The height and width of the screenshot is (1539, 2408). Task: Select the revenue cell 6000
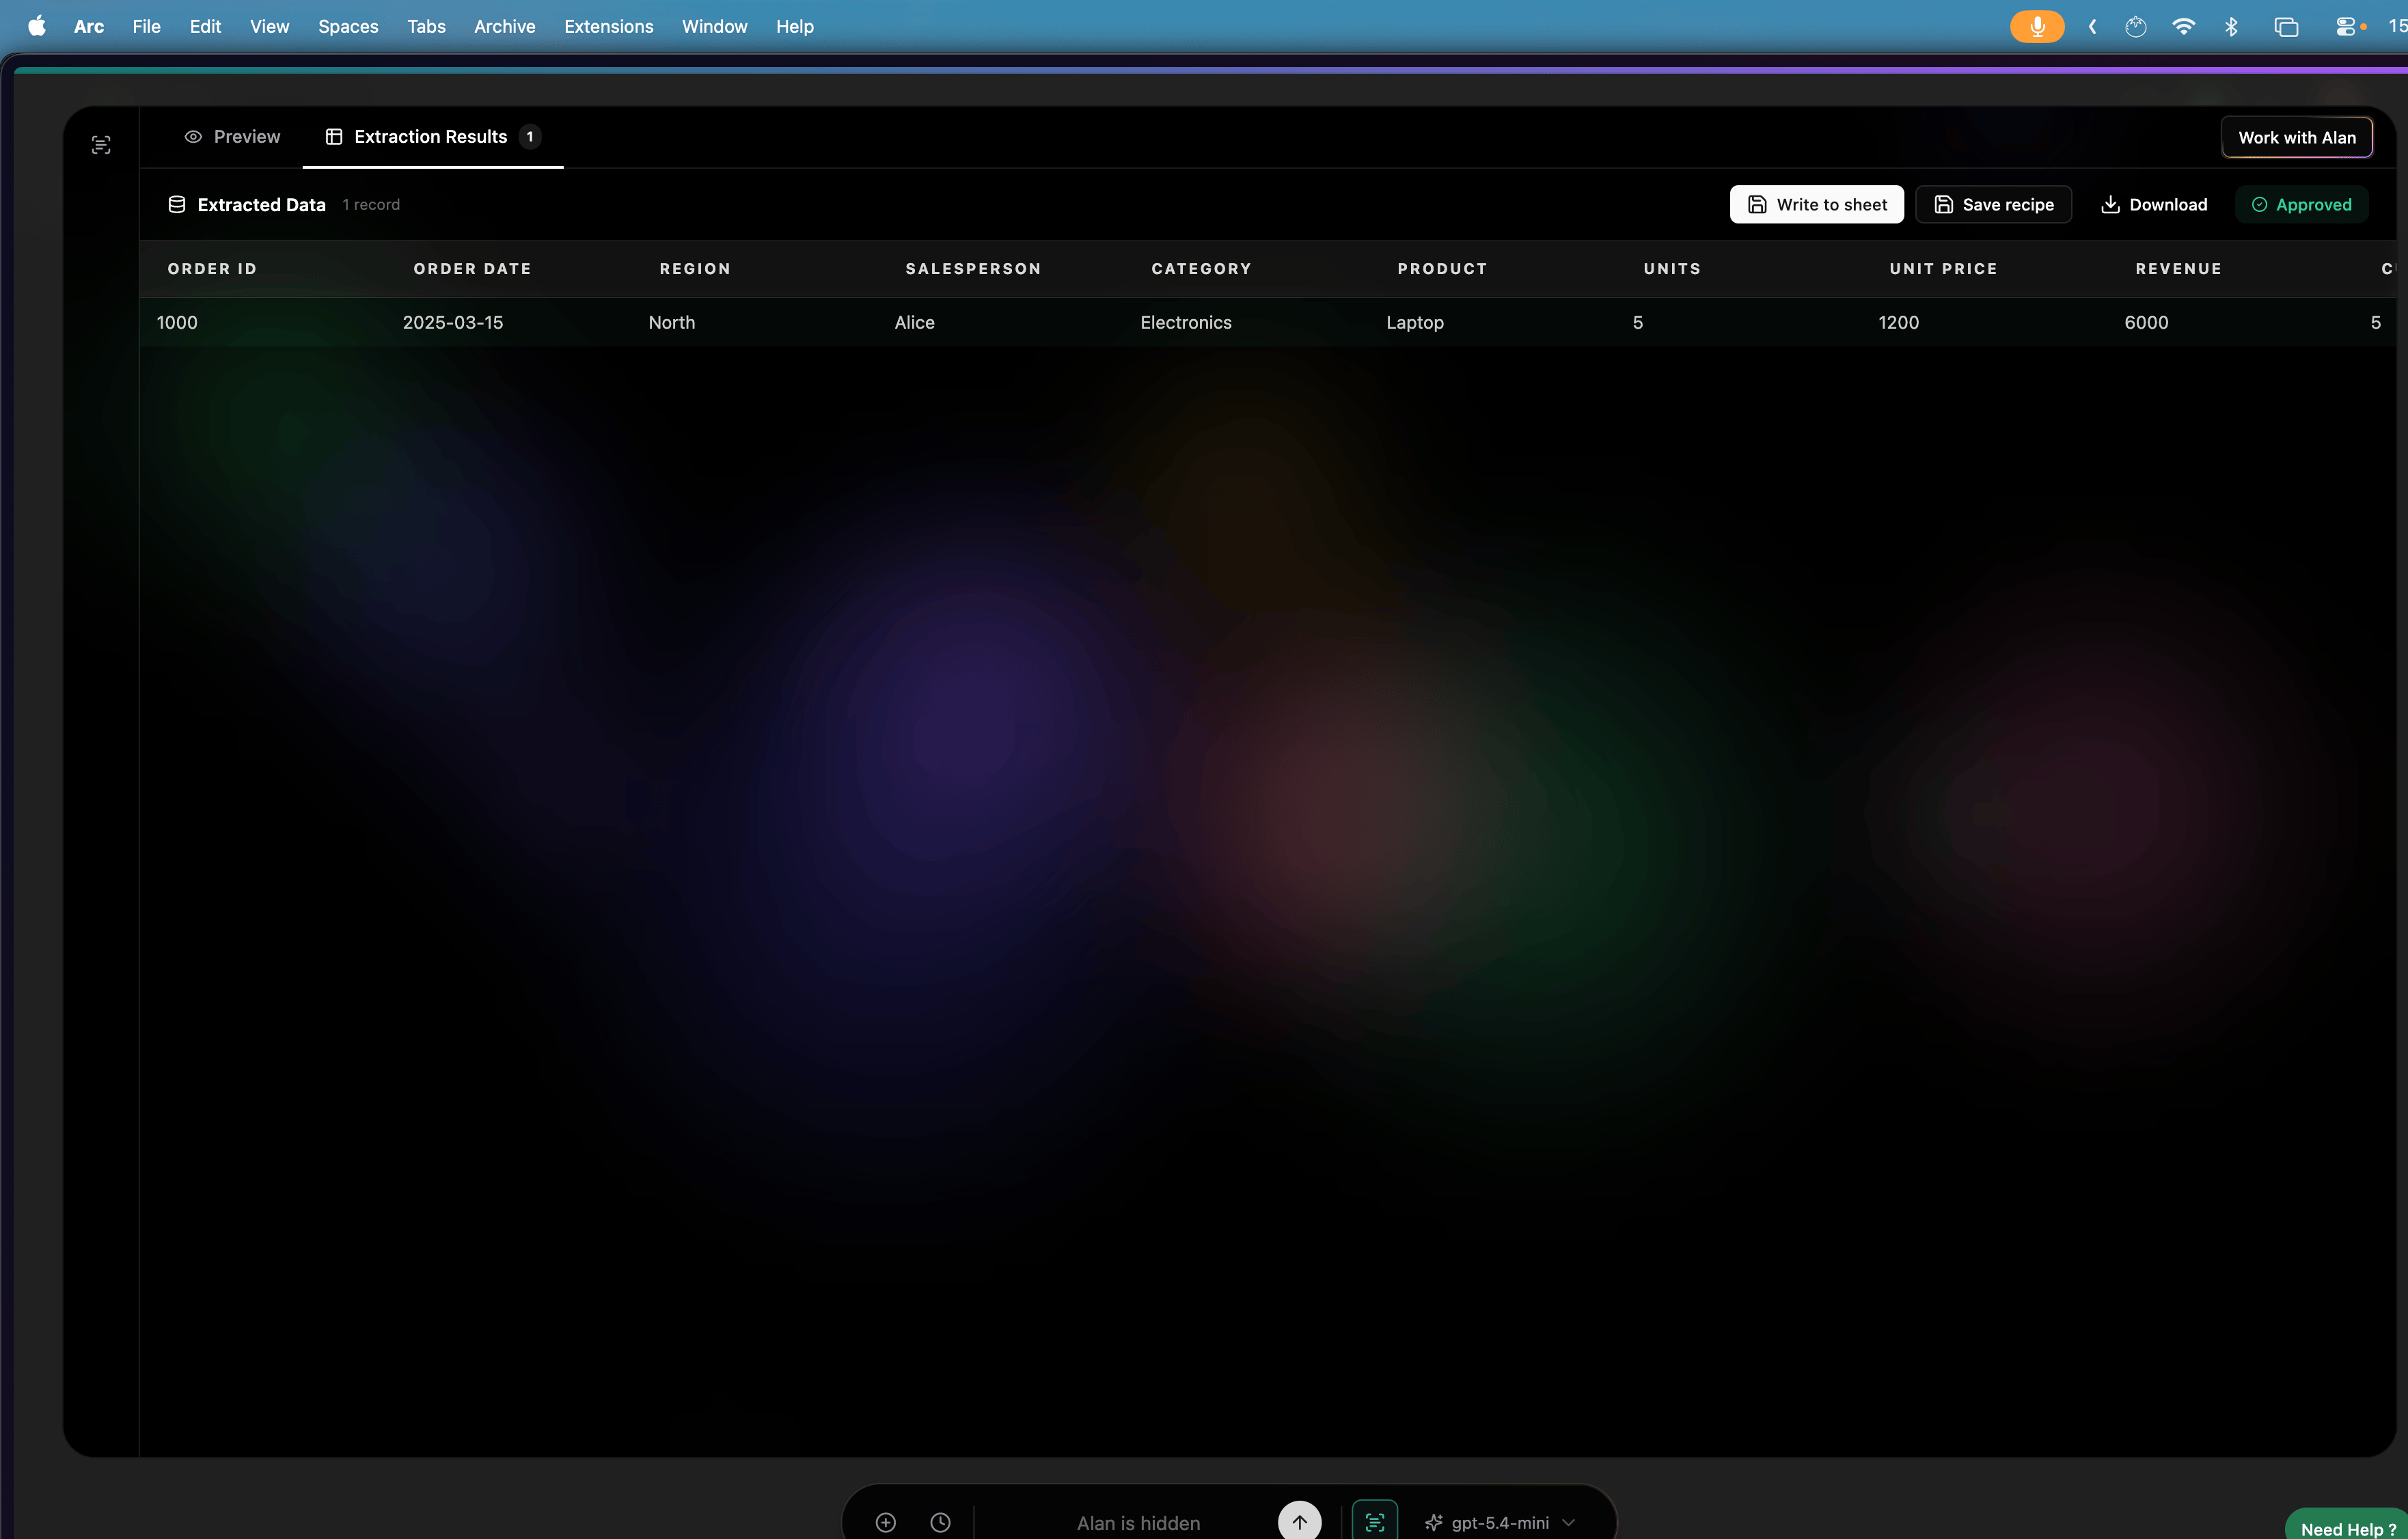(x=2146, y=322)
